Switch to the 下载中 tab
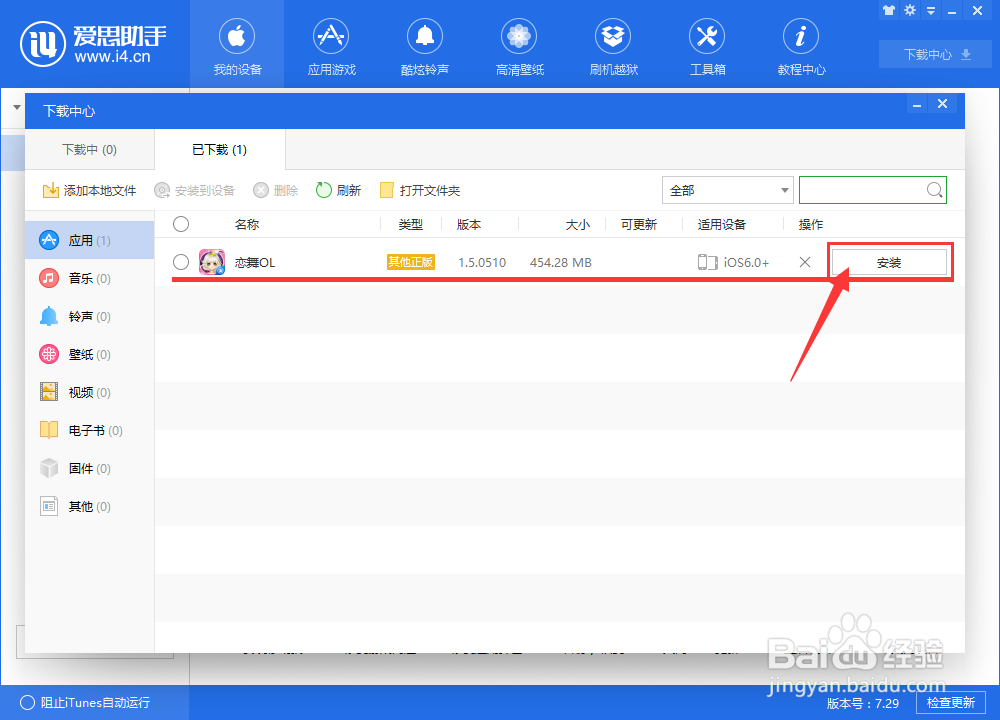The image size is (1000, 720). (88, 149)
